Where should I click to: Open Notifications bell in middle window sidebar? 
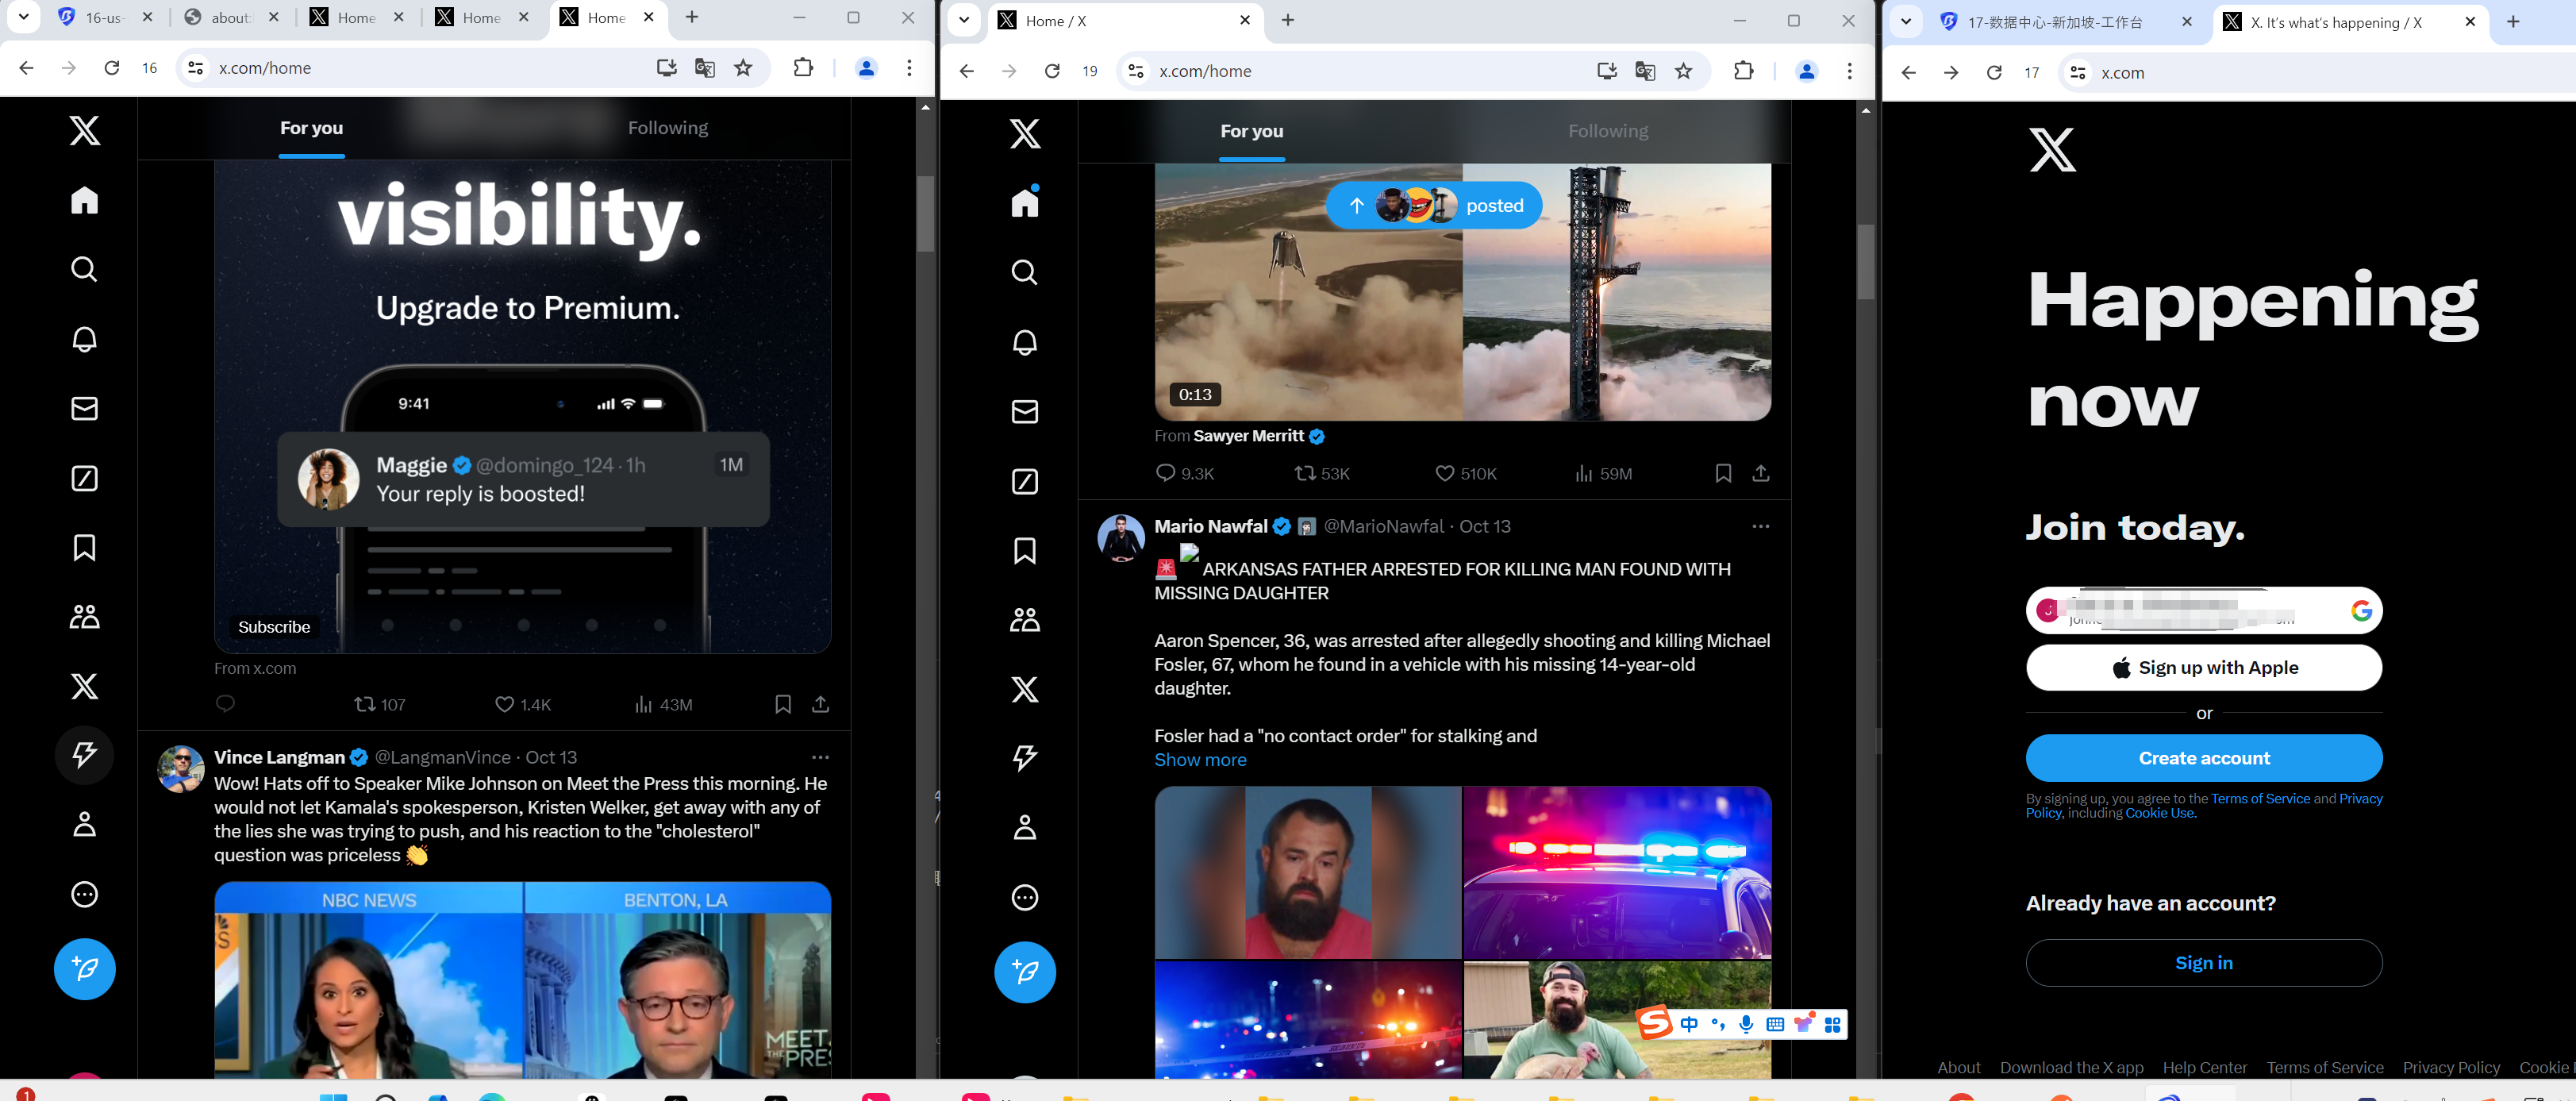[1024, 343]
